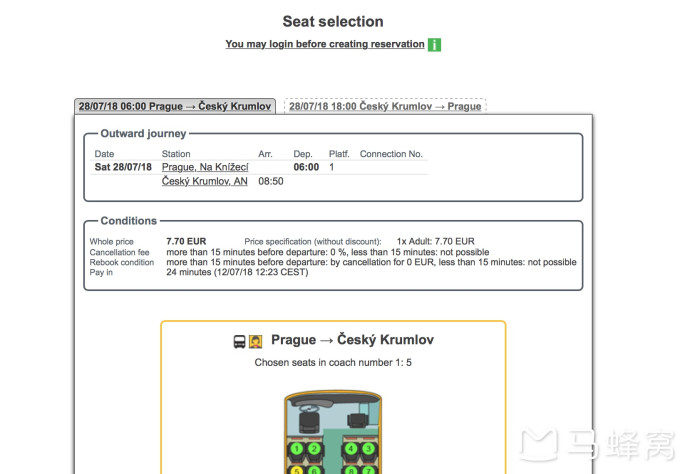The height and width of the screenshot is (474, 680).
Task: Switch to the return Český Krumlov → Prague tab
Action: coord(385,106)
